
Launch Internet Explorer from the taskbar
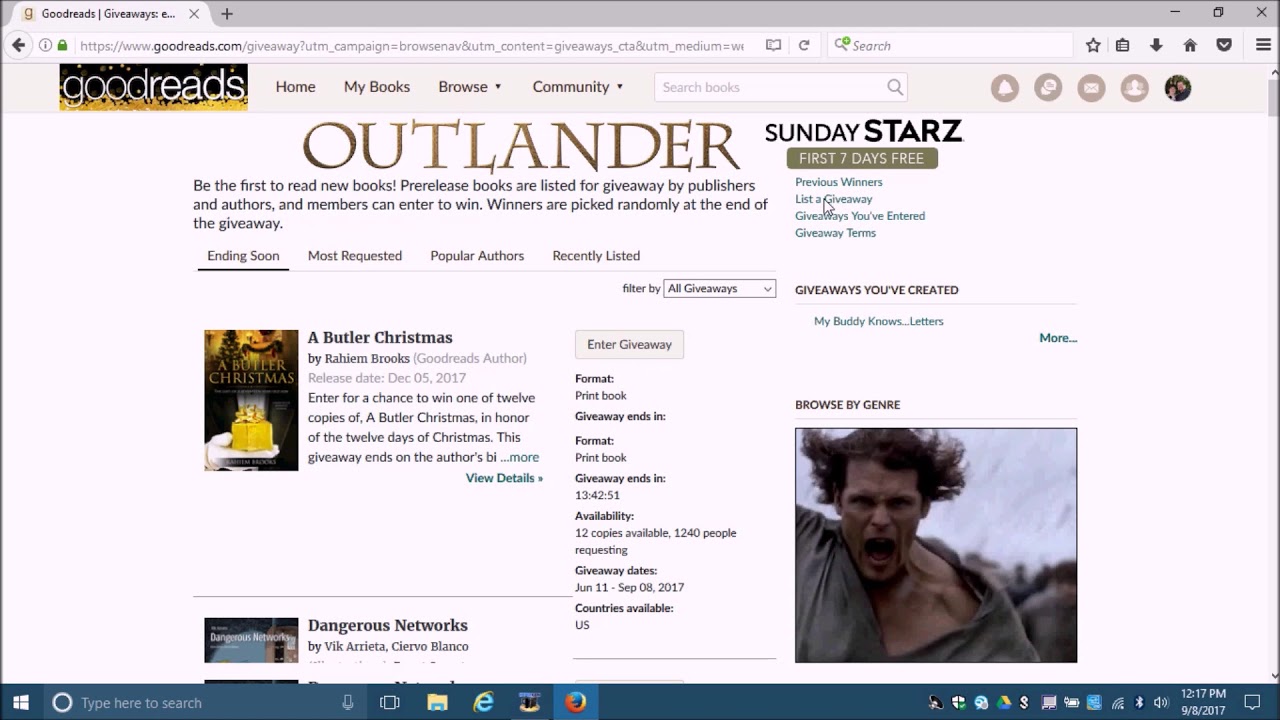pos(483,702)
